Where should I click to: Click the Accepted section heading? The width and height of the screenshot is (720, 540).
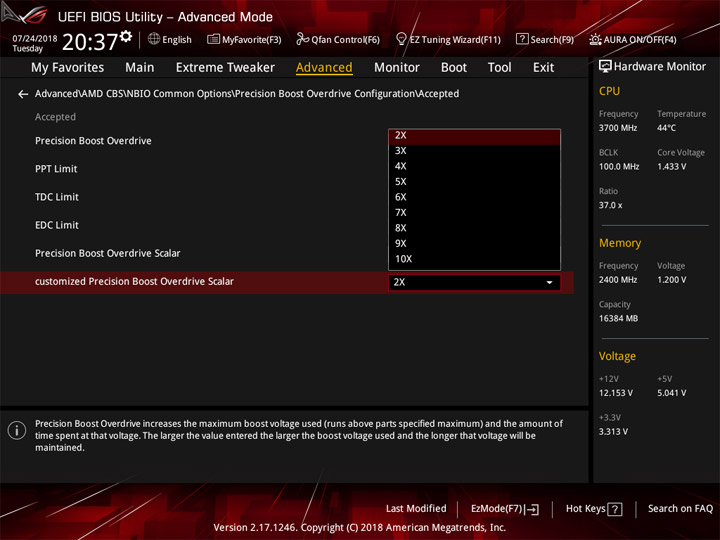[55, 117]
